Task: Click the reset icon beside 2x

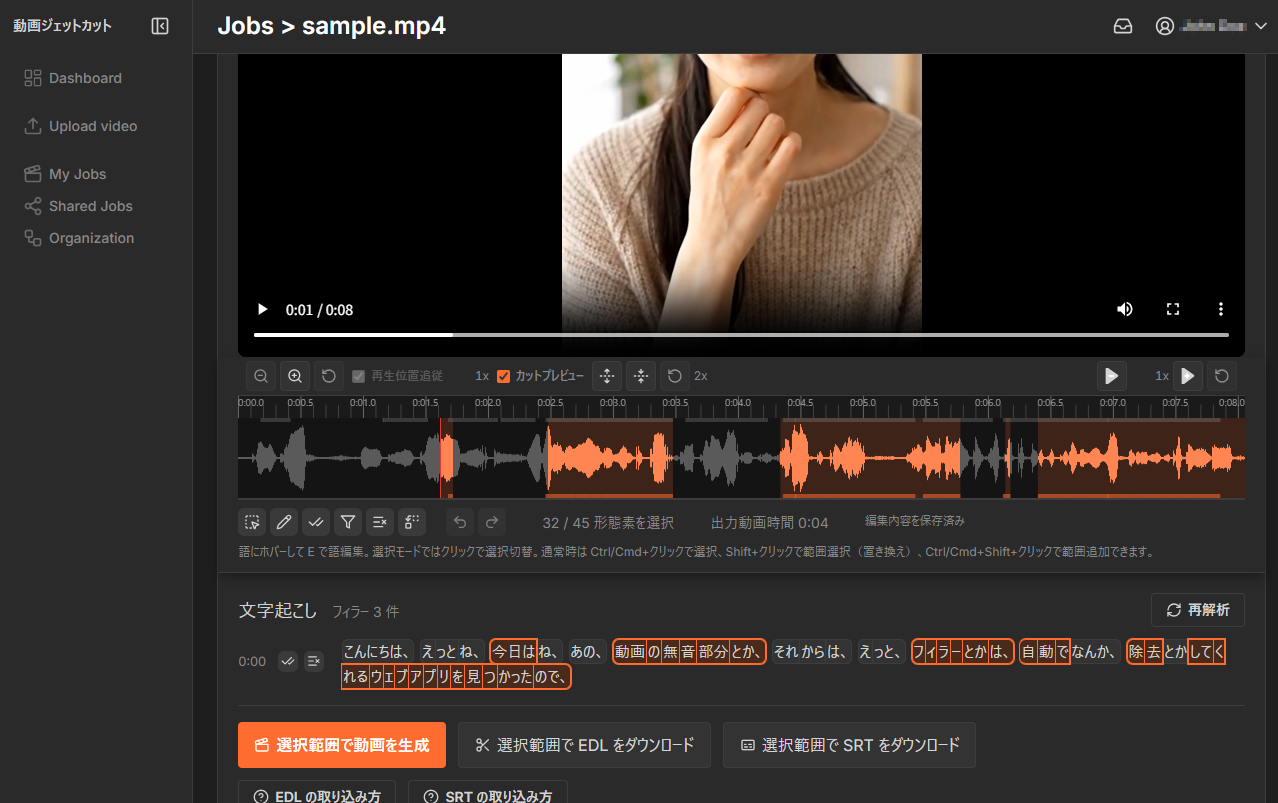Action: point(675,376)
